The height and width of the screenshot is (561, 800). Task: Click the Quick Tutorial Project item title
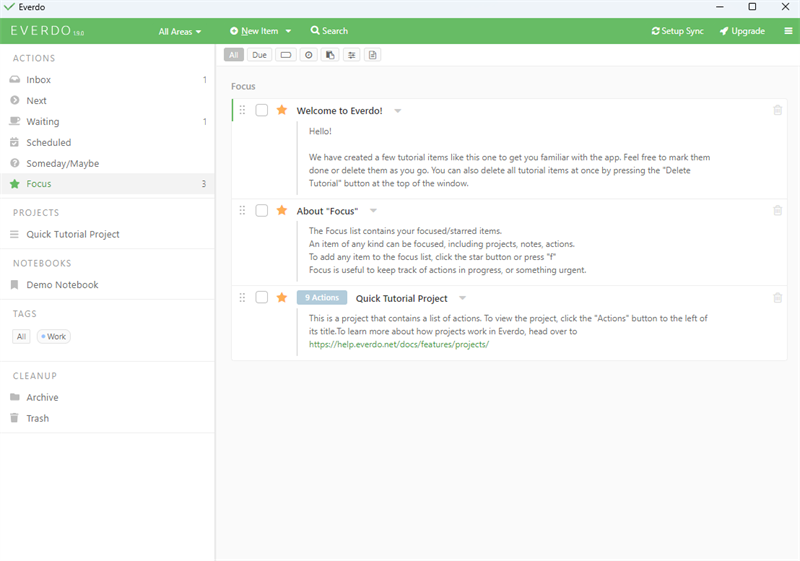click(x=402, y=298)
